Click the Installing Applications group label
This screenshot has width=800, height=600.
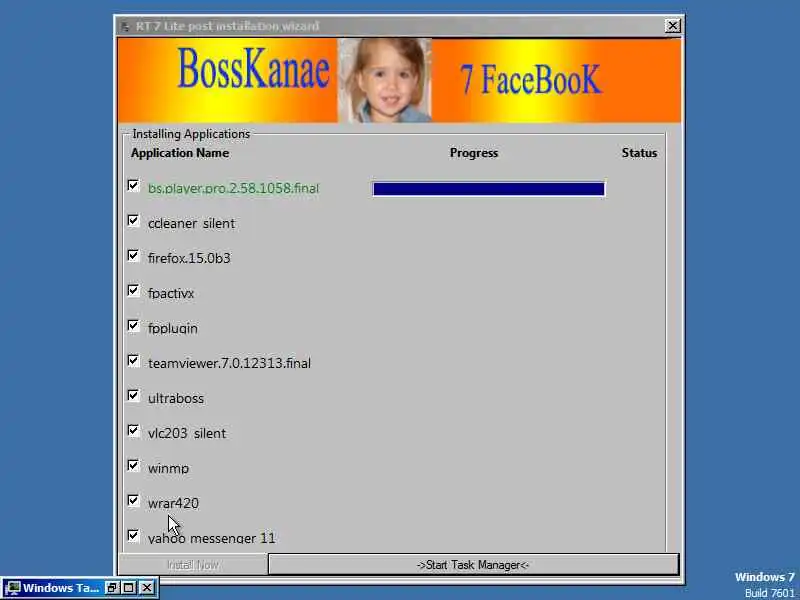[x=191, y=134]
